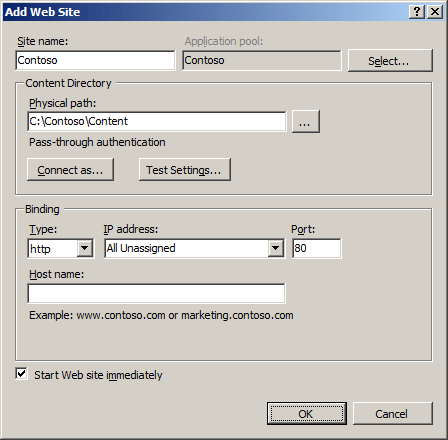The height and width of the screenshot is (440, 448).
Task: Click the Test Settings... button
Action: pos(185,170)
